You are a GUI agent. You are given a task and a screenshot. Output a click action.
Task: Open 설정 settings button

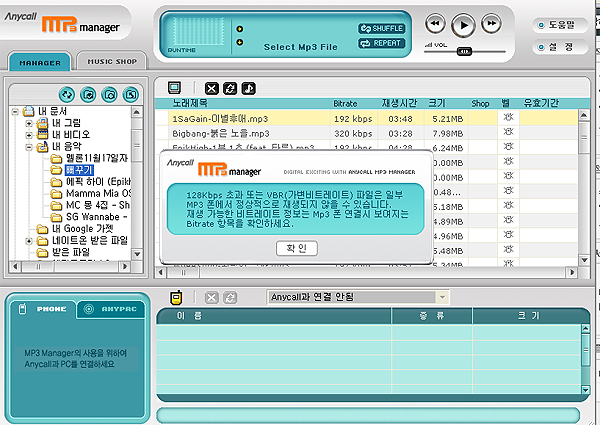[559, 47]
